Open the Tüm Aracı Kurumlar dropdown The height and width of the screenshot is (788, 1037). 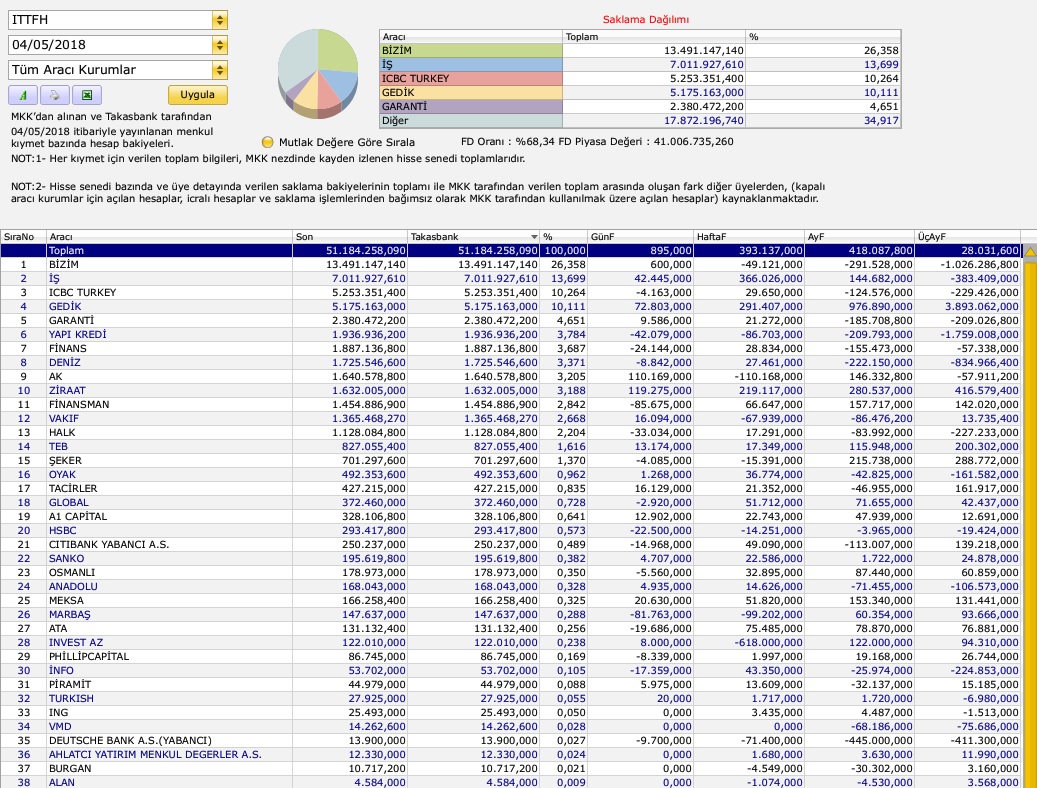click(220, 70)
